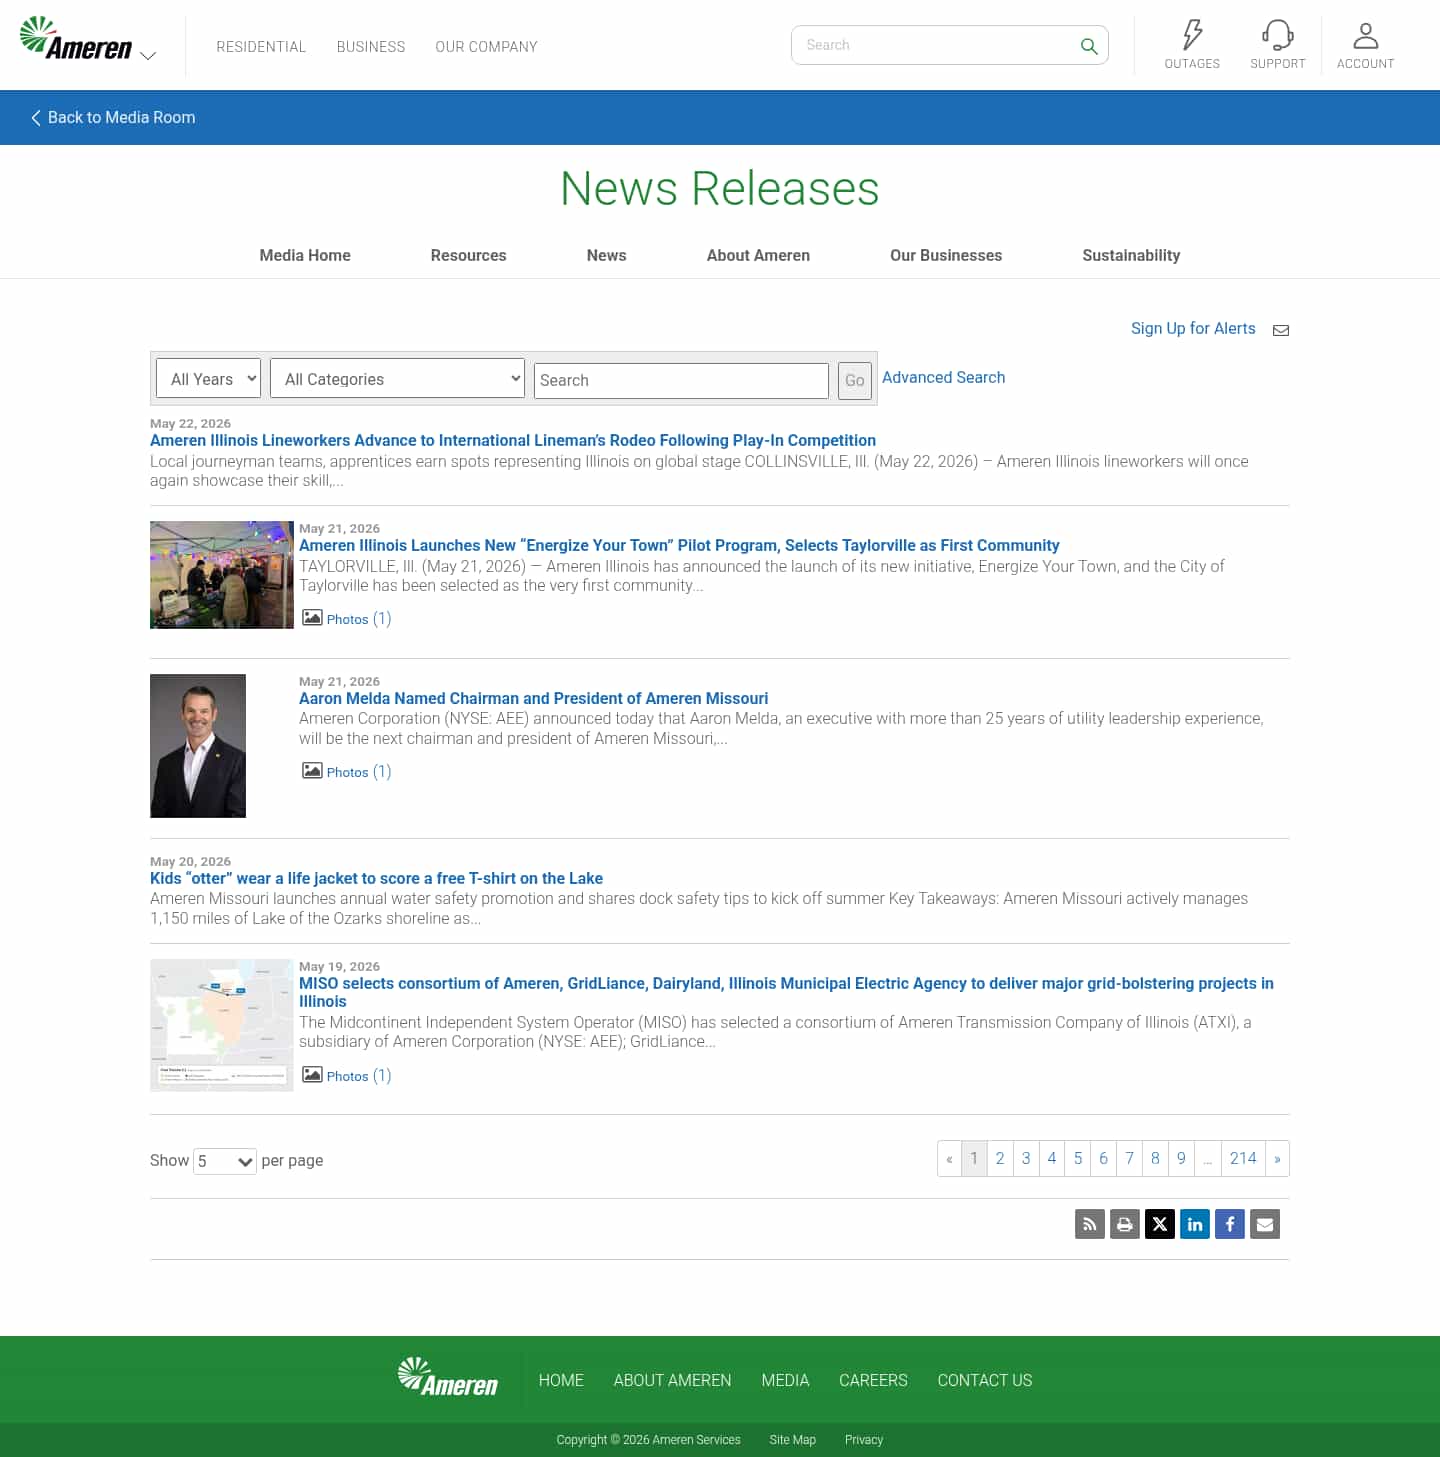Go to page 6 in pagination
1440x1457 pixels.
tap(1104, 1159)
